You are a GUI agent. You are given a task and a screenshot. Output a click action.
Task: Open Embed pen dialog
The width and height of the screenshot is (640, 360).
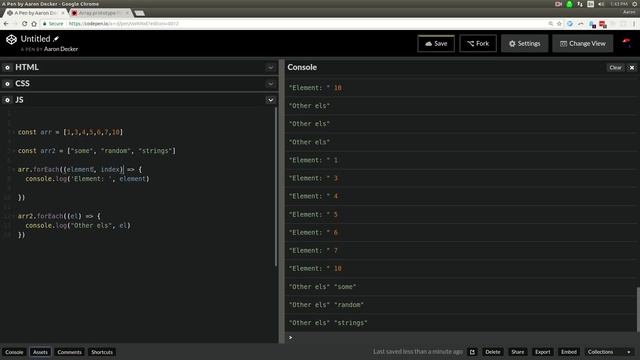pos(569,352)
